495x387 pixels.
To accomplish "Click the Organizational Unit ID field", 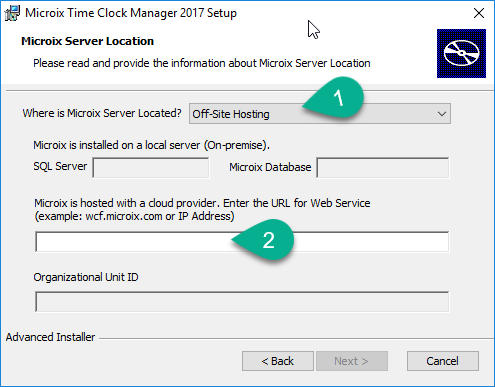I will (242, 302).
